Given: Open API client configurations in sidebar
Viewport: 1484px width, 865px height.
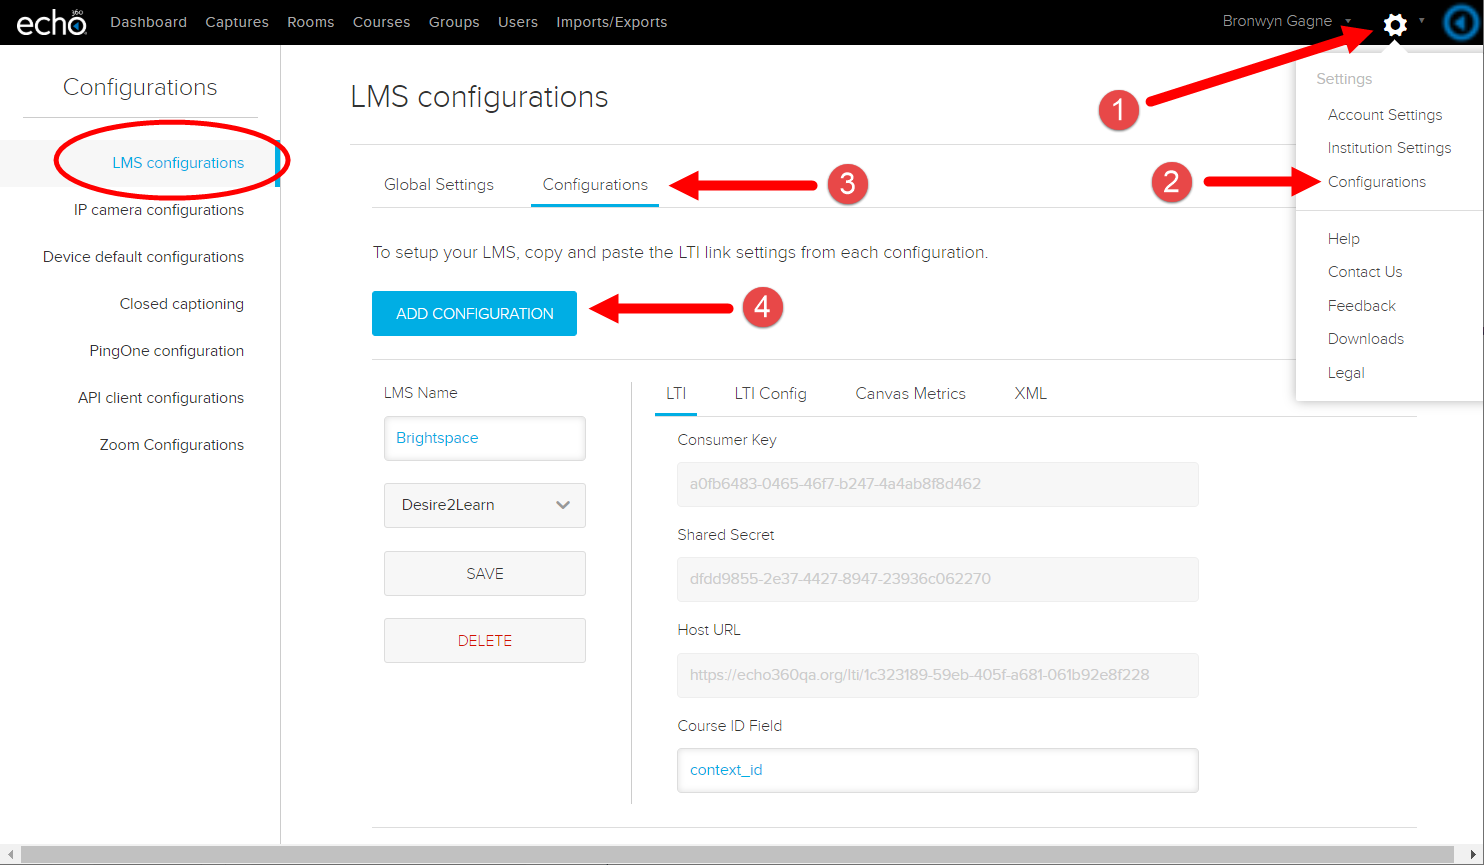Looking at the screenshot, I should click(x=161, y=398).
